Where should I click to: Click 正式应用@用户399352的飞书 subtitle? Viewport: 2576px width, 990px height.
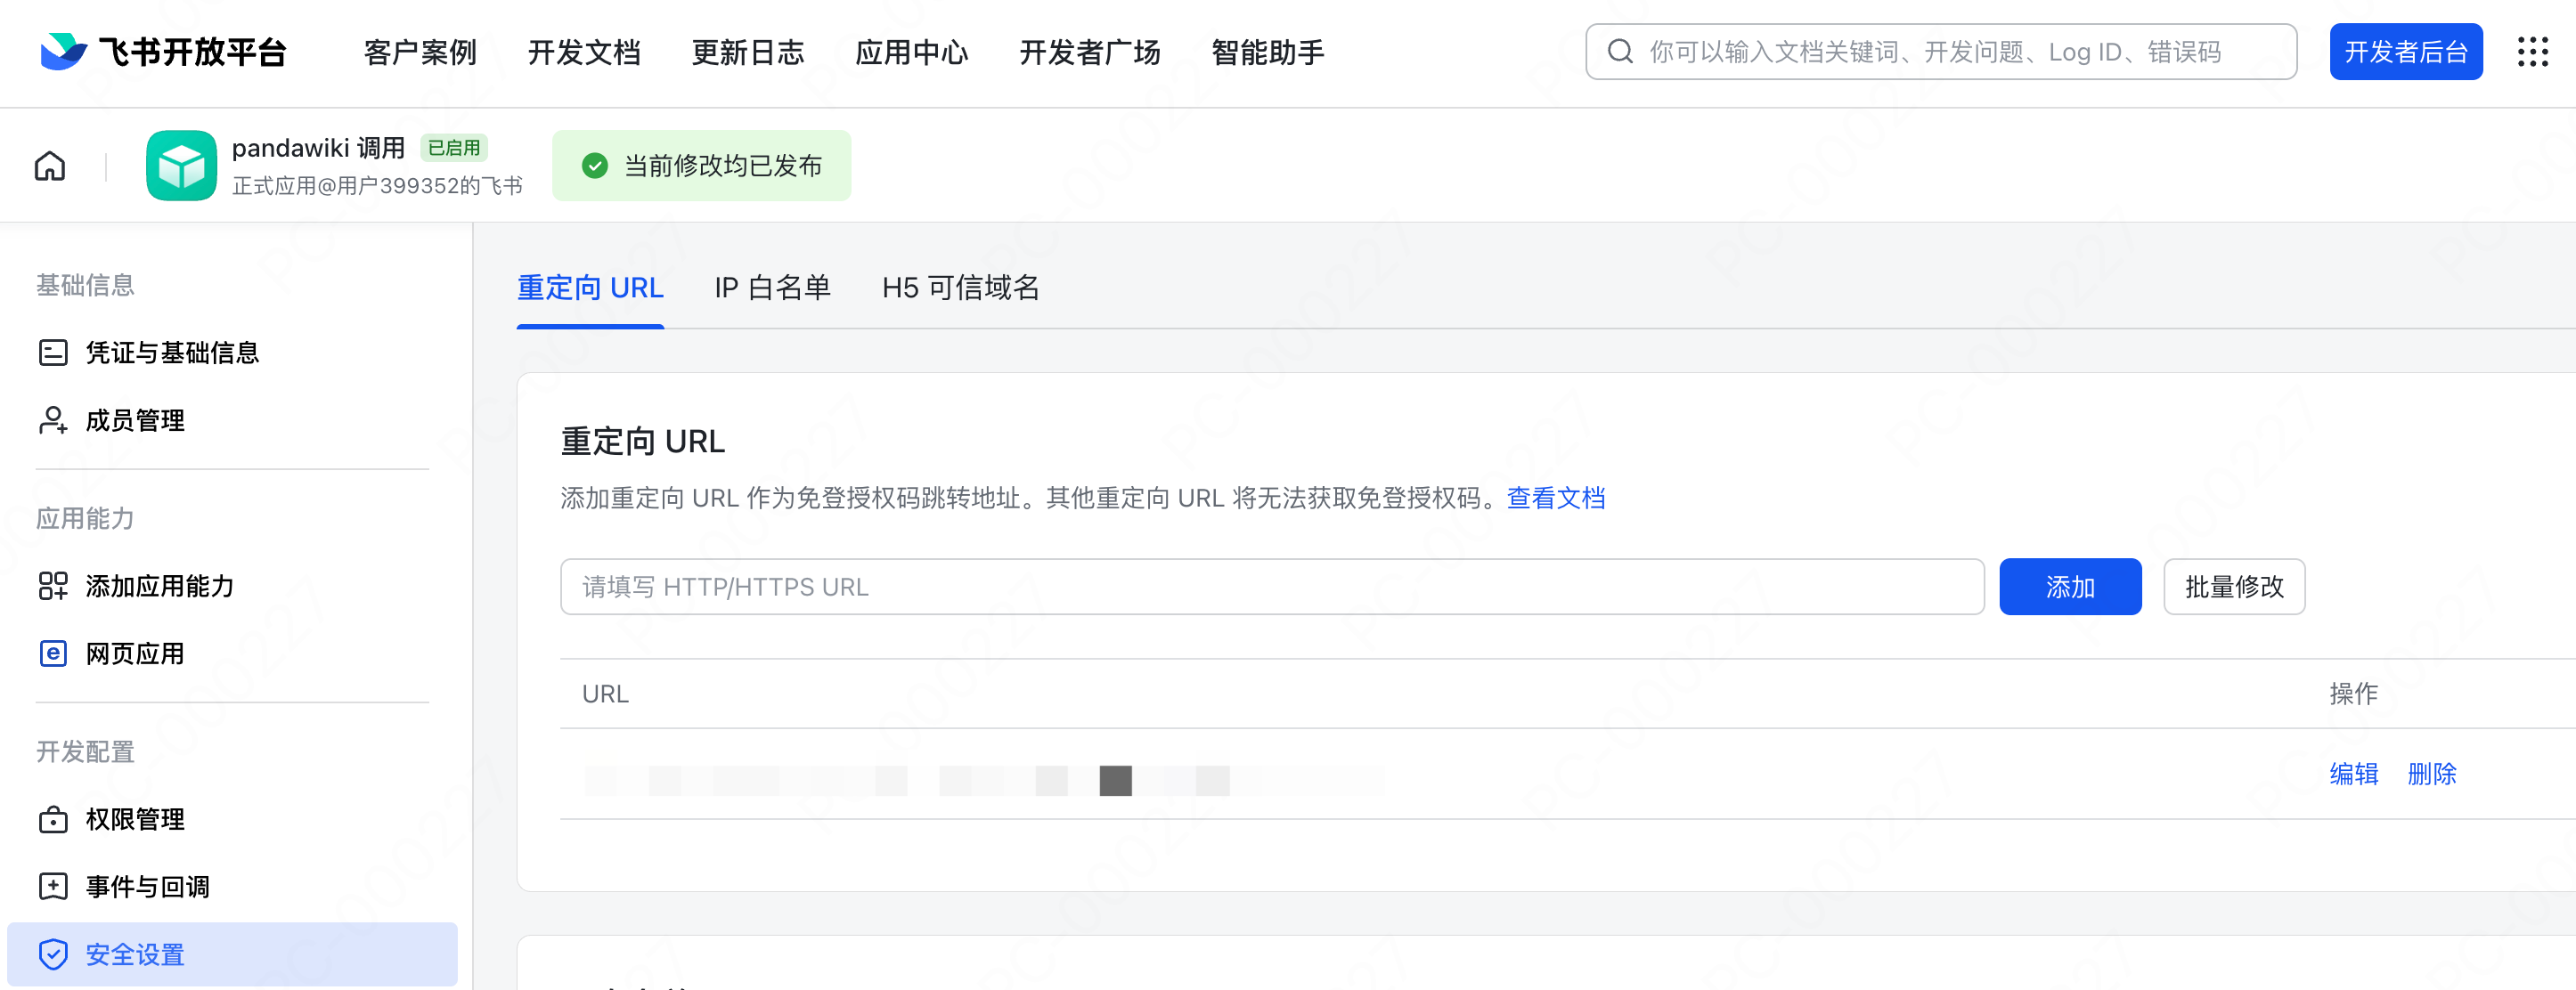pos(377,186)
